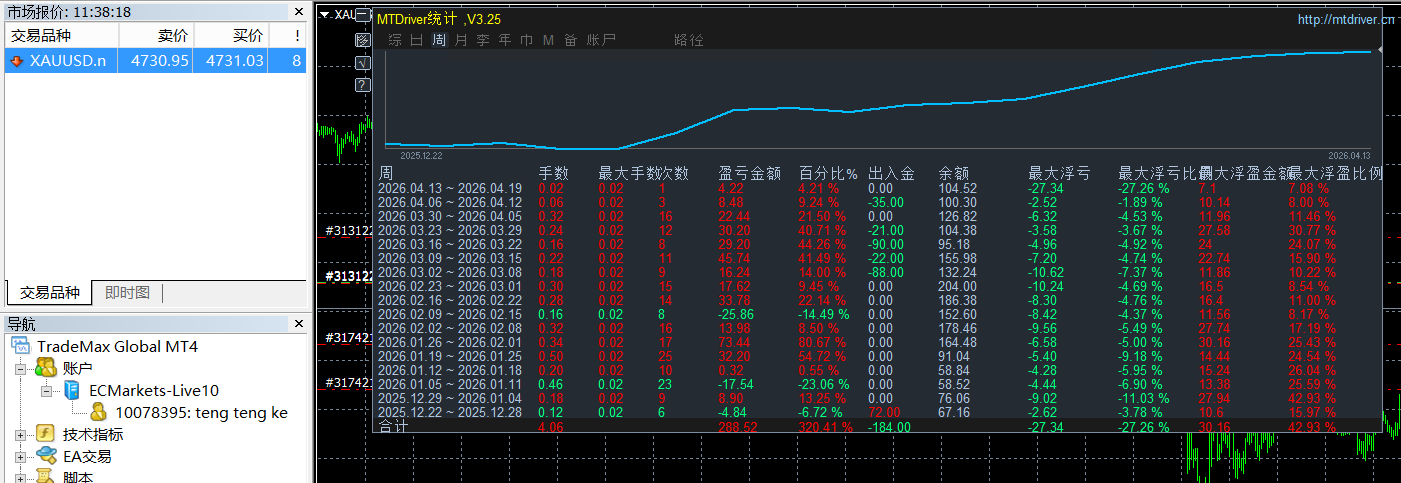Collapse the ECMarkets-Live10 tree node

click(x=46, y=391)
